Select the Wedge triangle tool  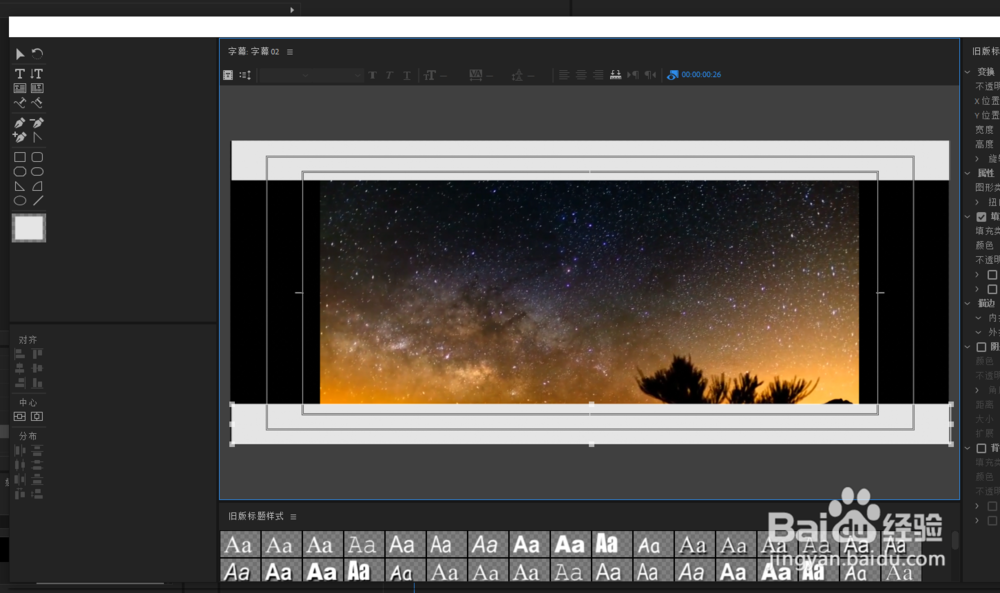coord(20,186)
